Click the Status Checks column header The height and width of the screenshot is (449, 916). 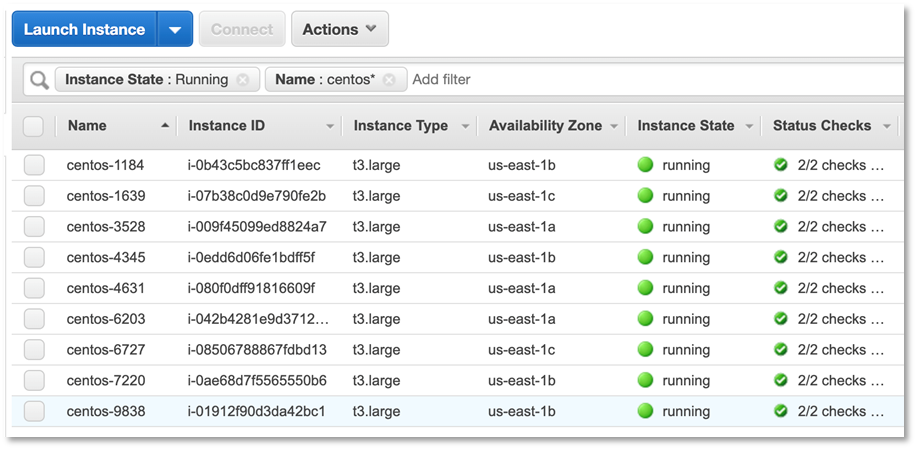point(821,126)
